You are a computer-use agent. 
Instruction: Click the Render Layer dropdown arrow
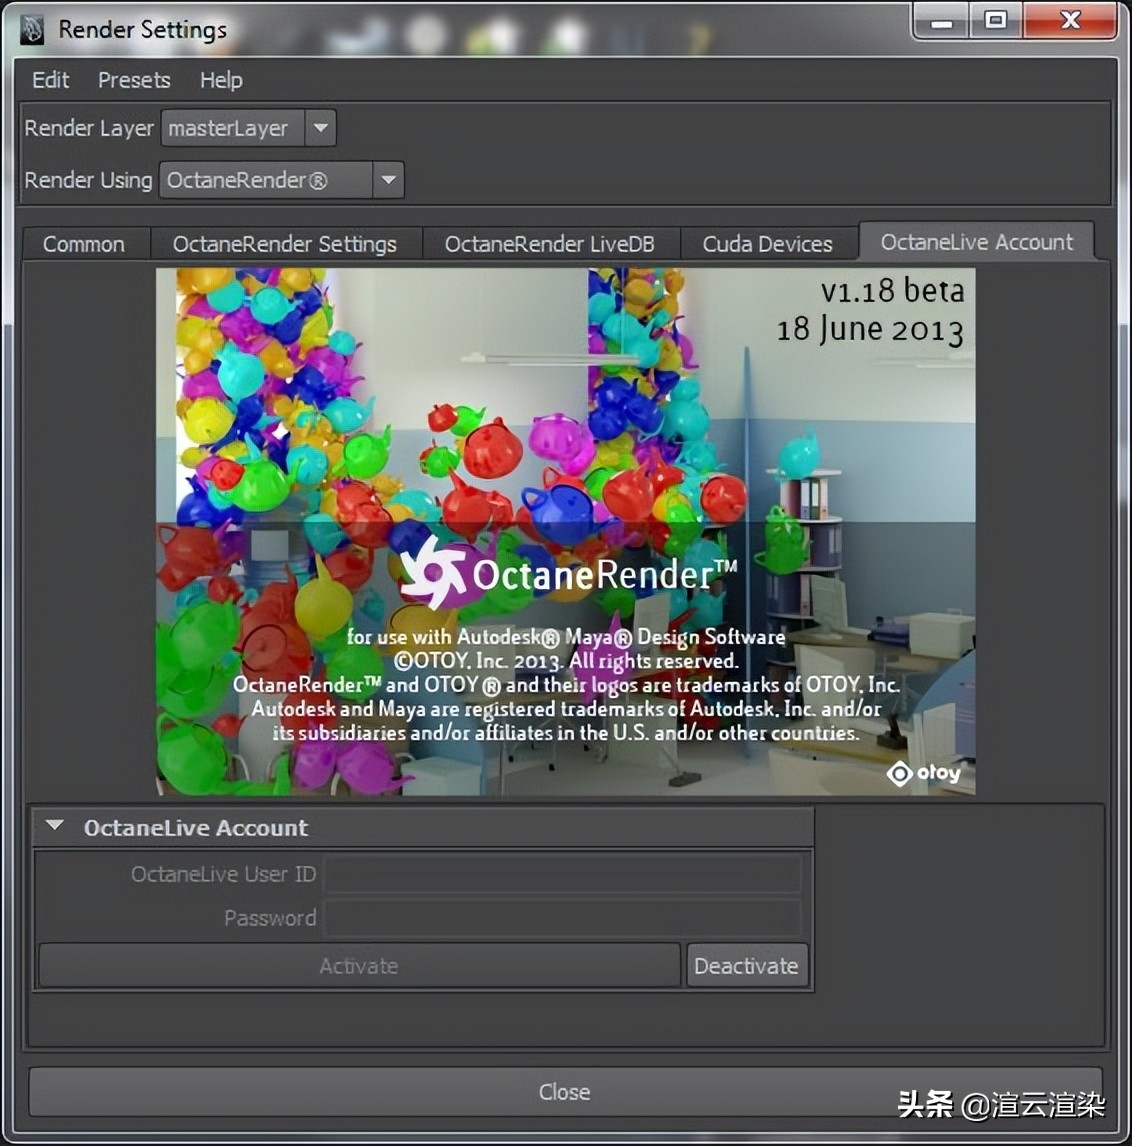pos(321,128)
